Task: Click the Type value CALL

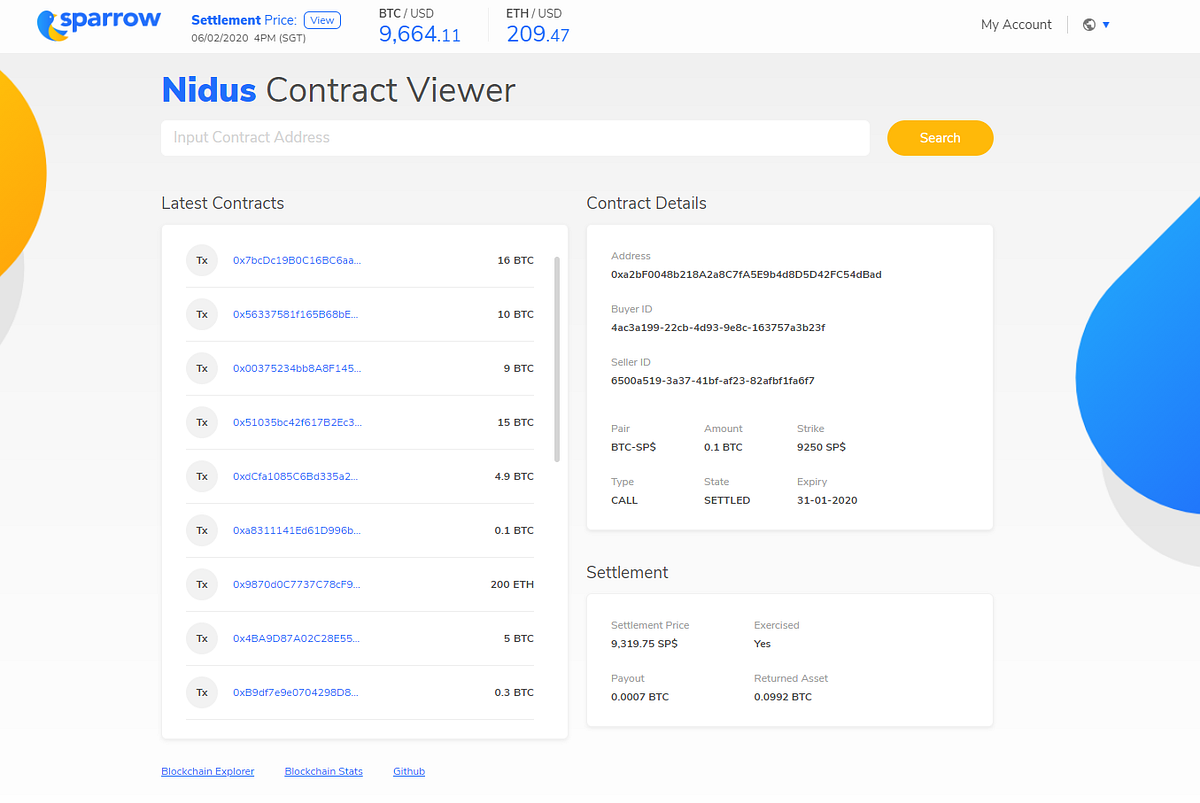Action: [x=624, y=500]
